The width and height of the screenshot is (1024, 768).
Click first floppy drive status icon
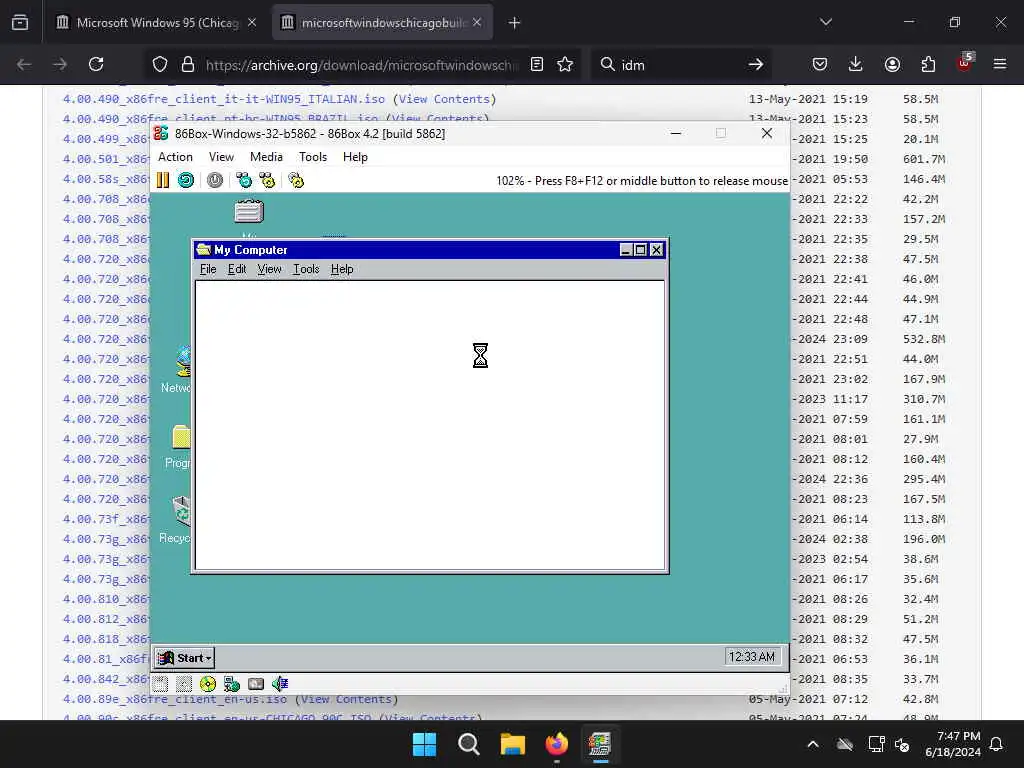[161, 684]
